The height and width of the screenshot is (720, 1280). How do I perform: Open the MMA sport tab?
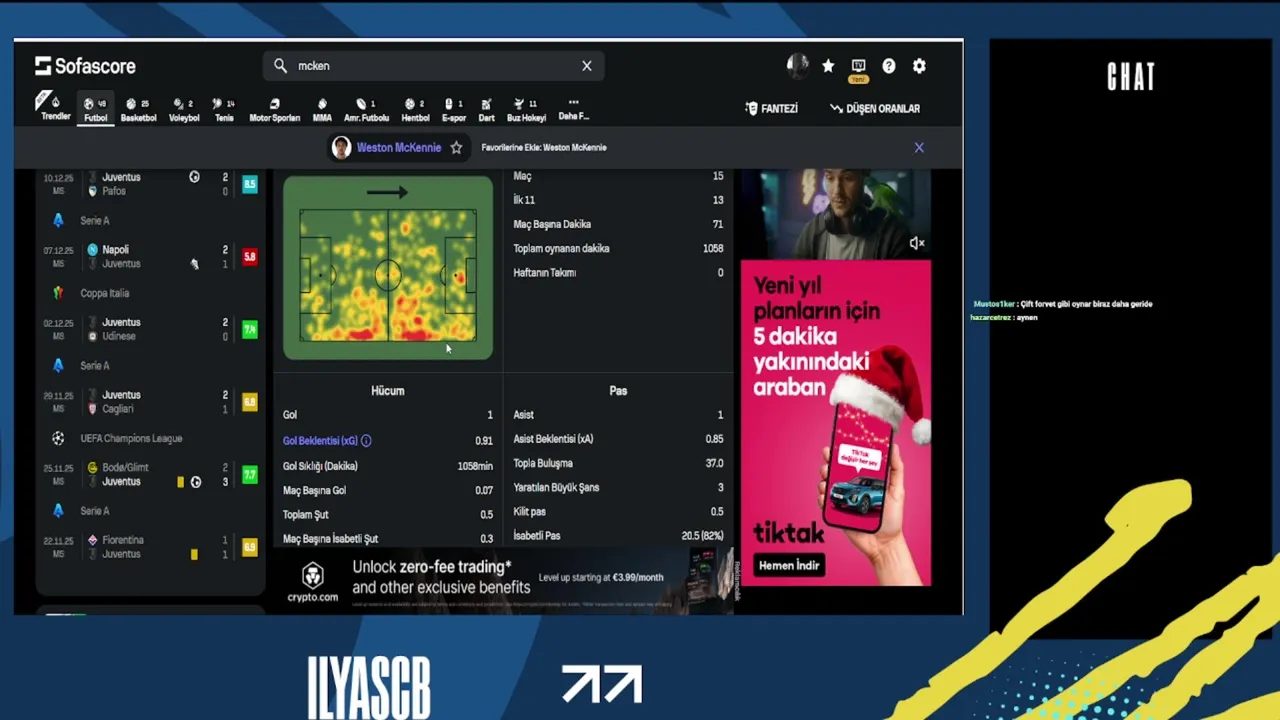click(322, 109)
